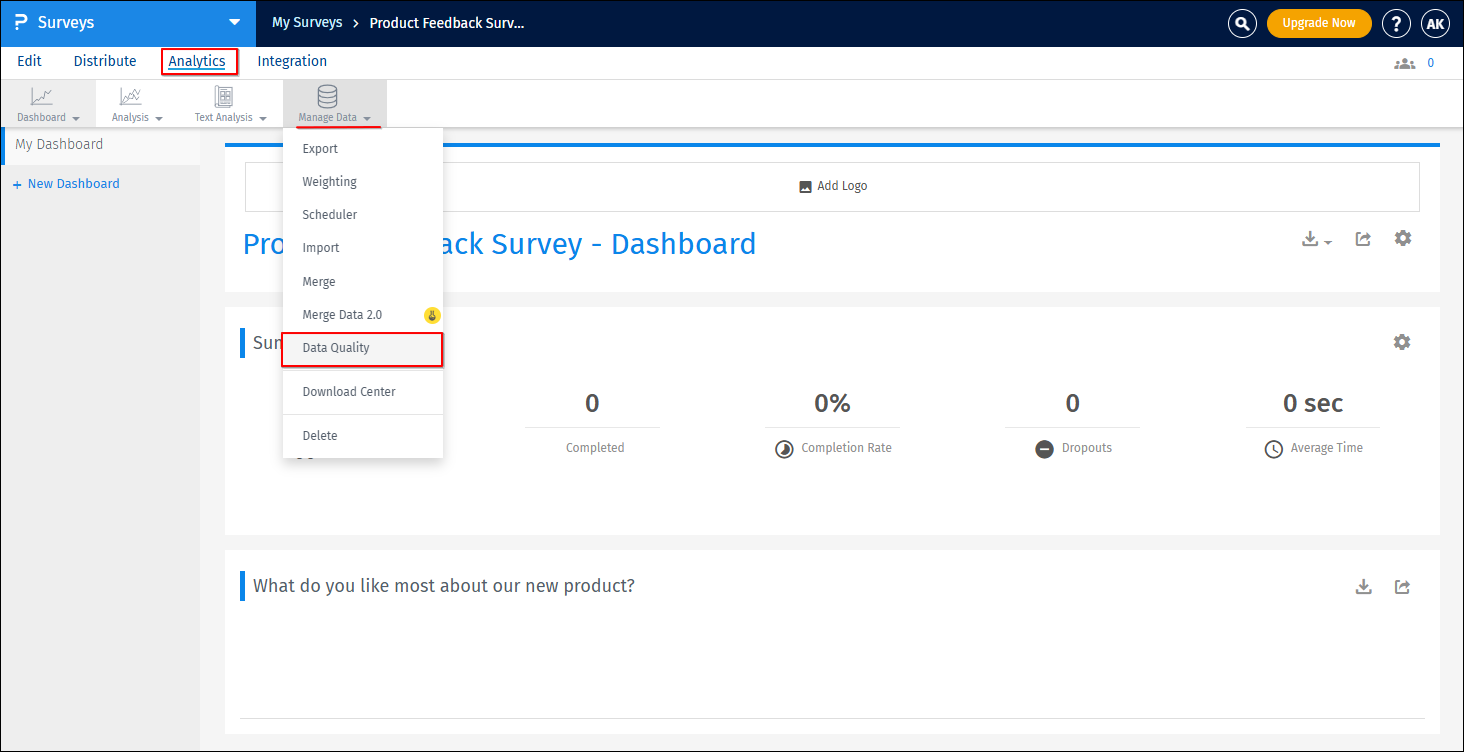The width and height of the screenshot is (1464, 752).
Task: Click the Manage Data database icon
Action: (x=327, y=96)
